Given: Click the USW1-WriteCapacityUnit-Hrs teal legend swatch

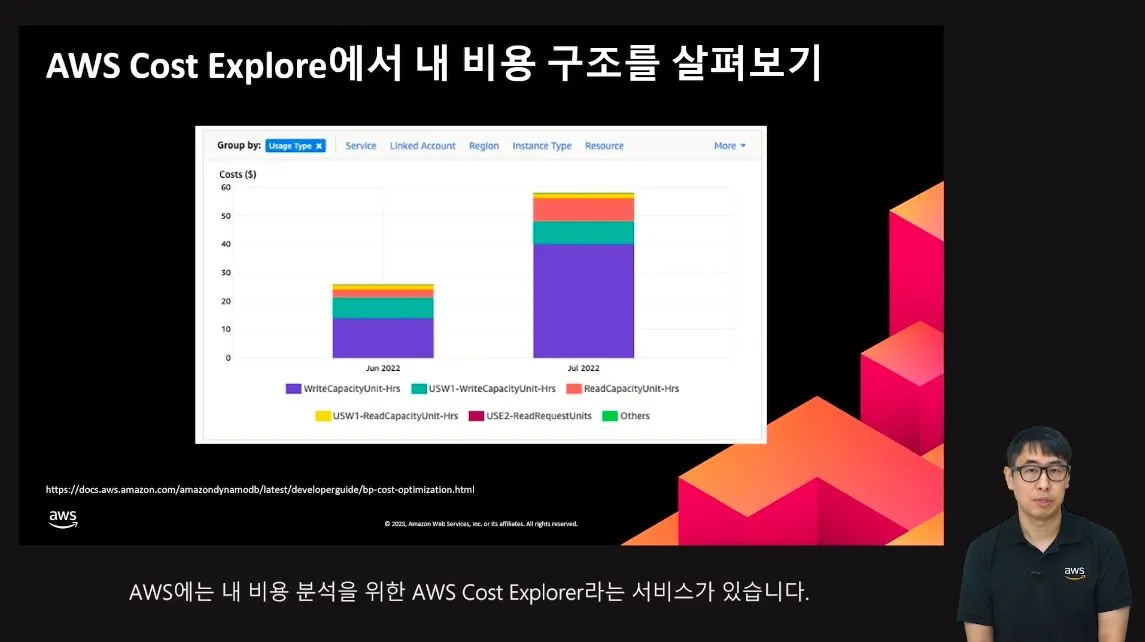Looking at the screenshot, I should (419, 389).
